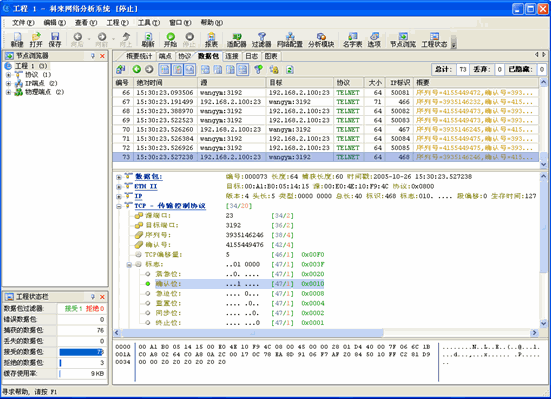551x399 pixels.
Task: Switch to the 连接 tab
Action: point(232,56)
